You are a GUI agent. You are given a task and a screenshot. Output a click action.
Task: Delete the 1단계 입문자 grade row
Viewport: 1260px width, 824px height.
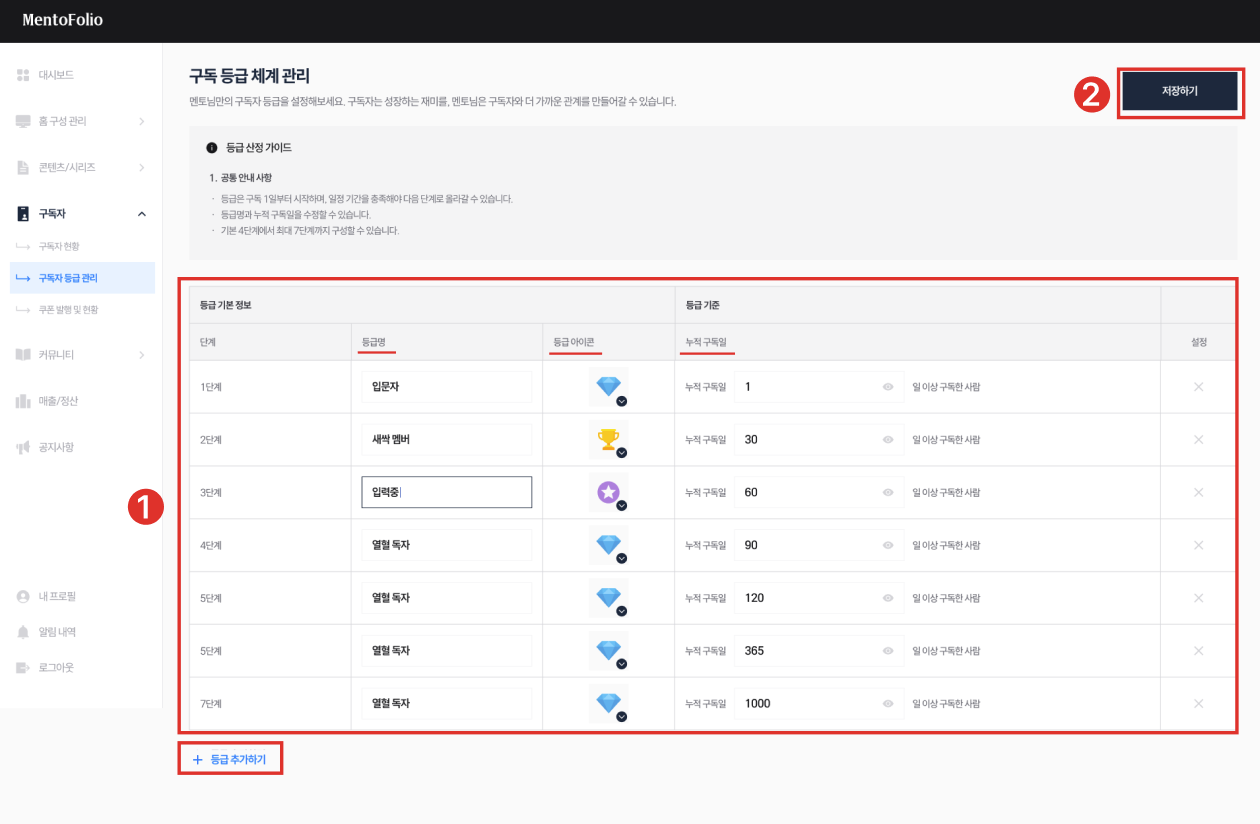click(1198, 387)
